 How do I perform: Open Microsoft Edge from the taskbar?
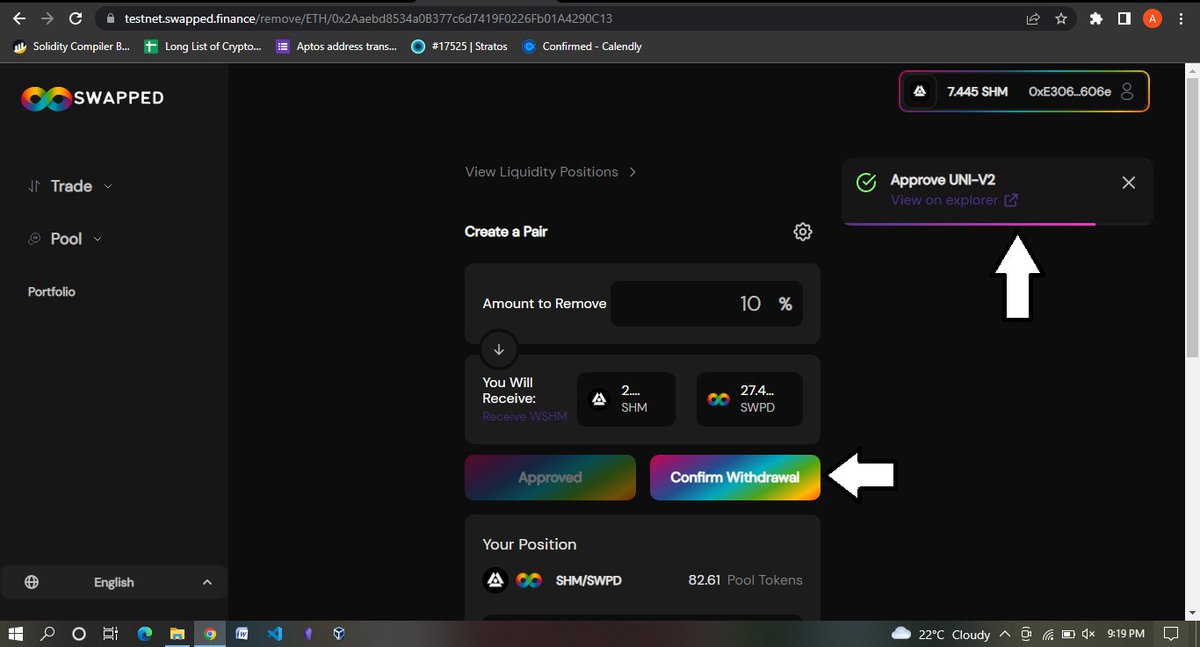tap(144, 634)
